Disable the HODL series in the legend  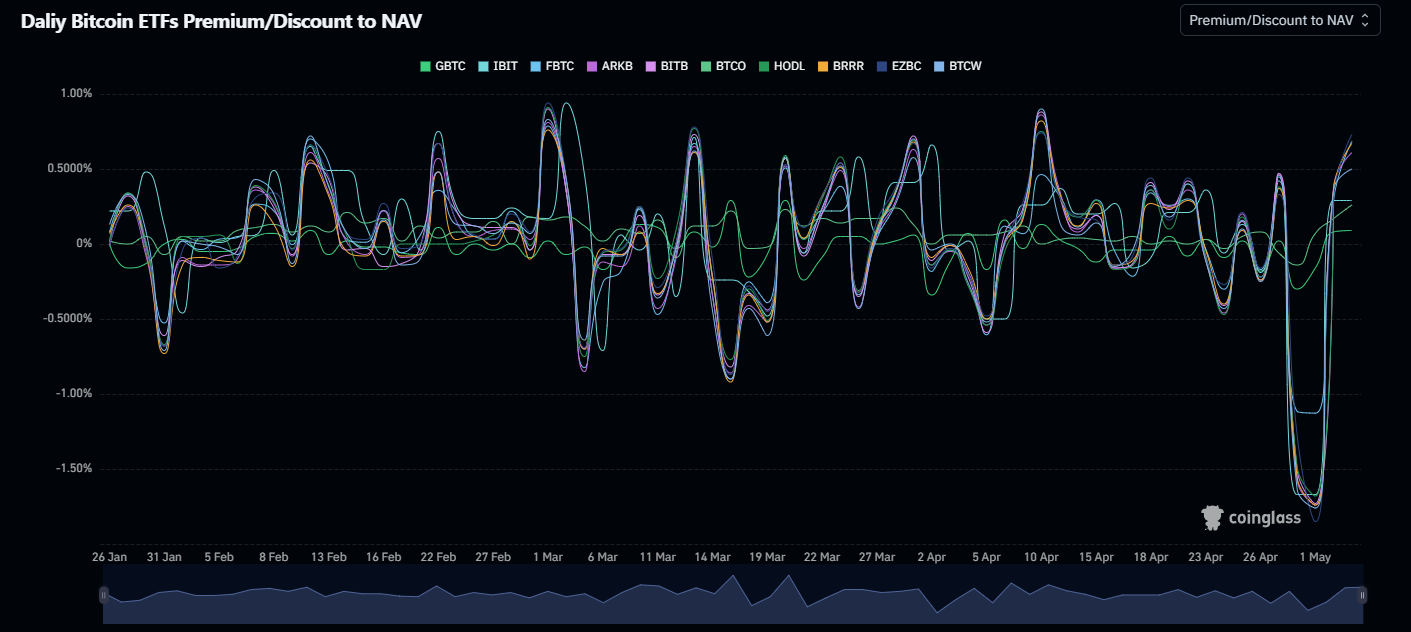tap(764, 65)
